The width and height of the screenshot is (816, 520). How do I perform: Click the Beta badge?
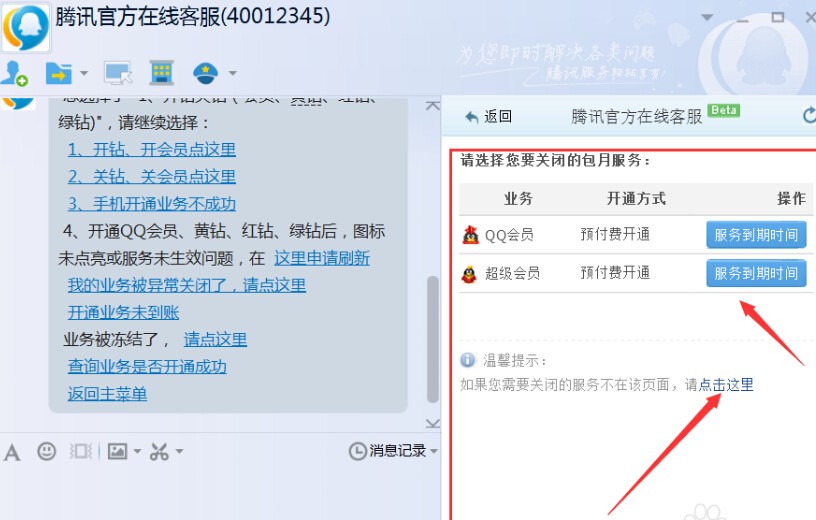coord(724,110)
